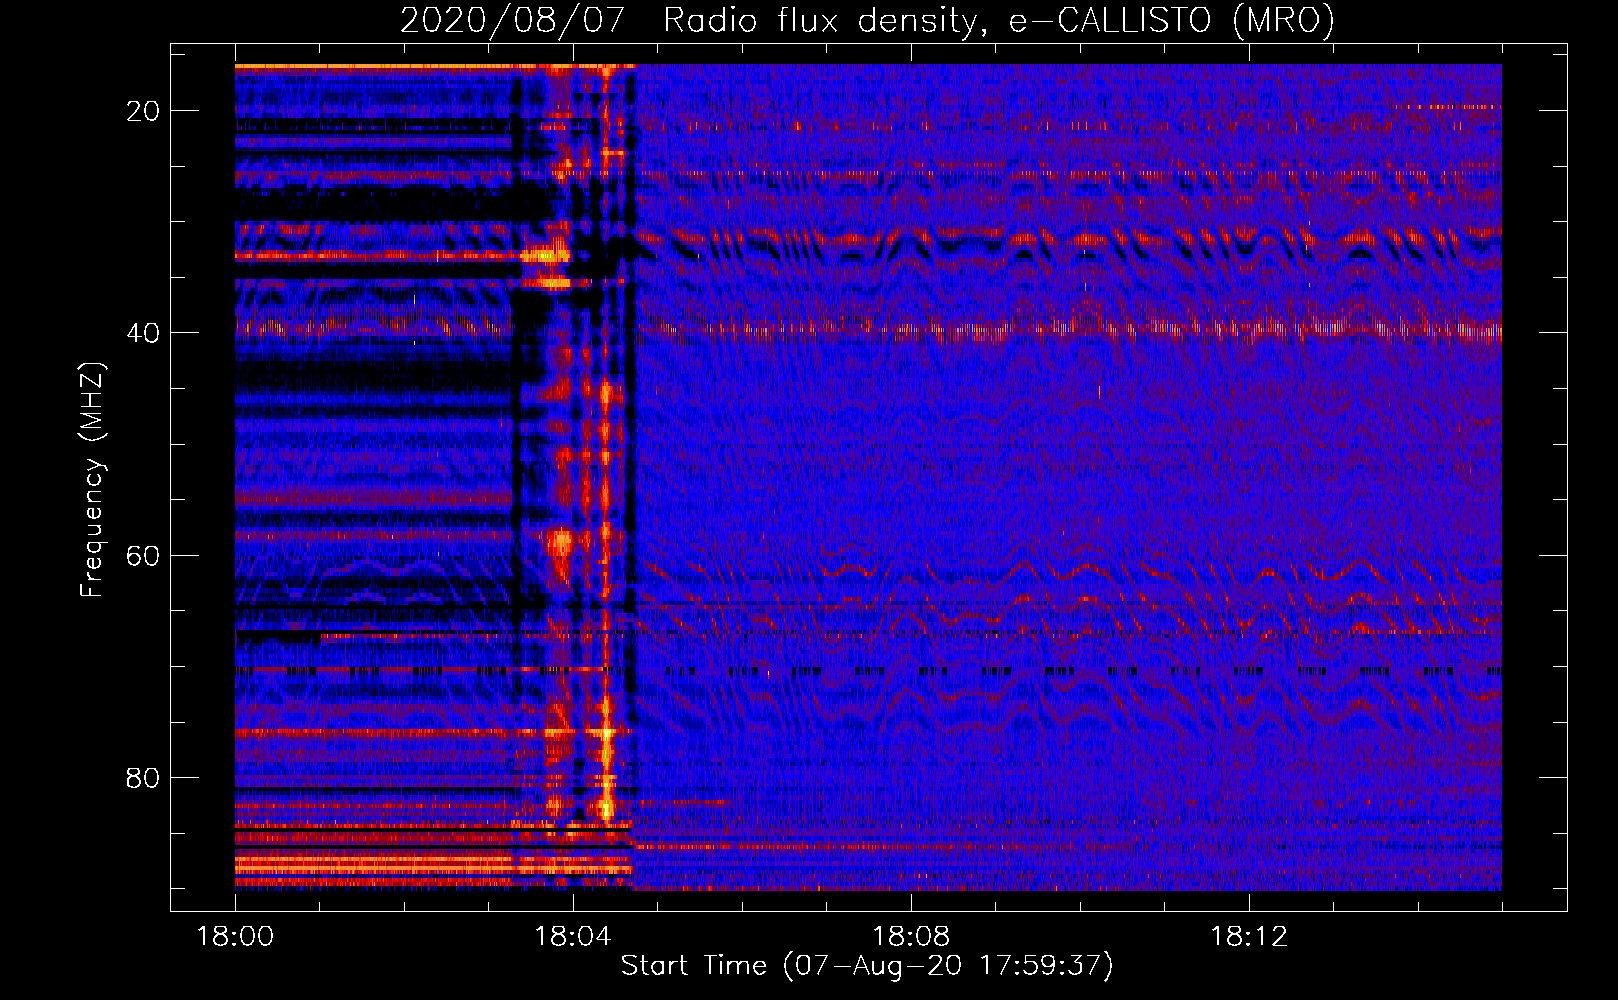
Task: Click the 18:12 time tick label
Action: [x=1249, y=937]
